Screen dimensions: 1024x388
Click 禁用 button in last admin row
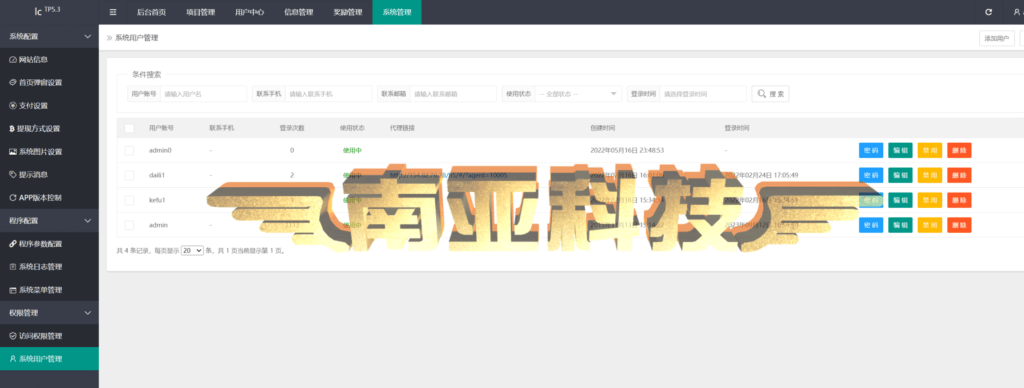coord(929,225)
